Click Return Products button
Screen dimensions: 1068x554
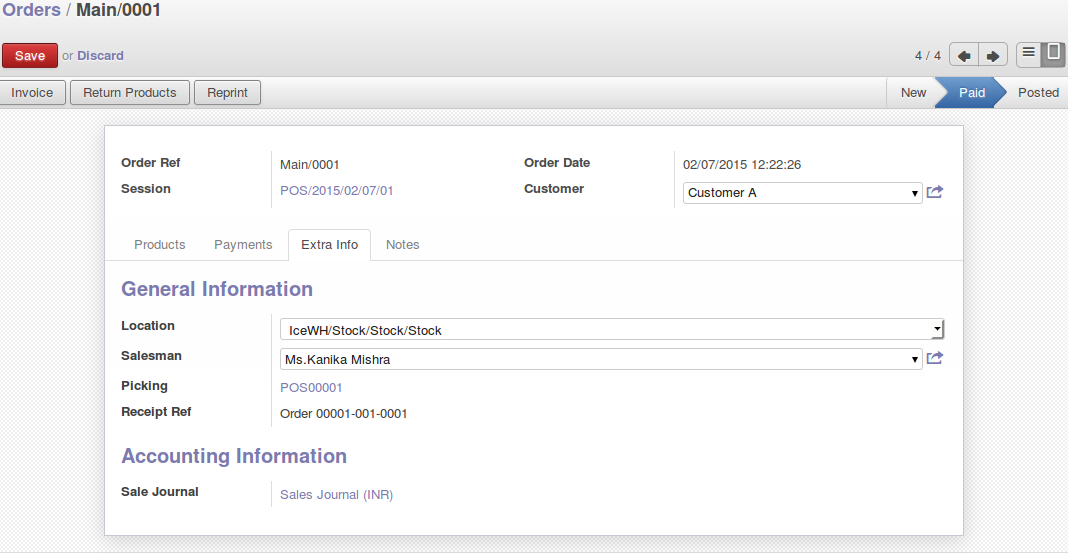coord(129,93)
